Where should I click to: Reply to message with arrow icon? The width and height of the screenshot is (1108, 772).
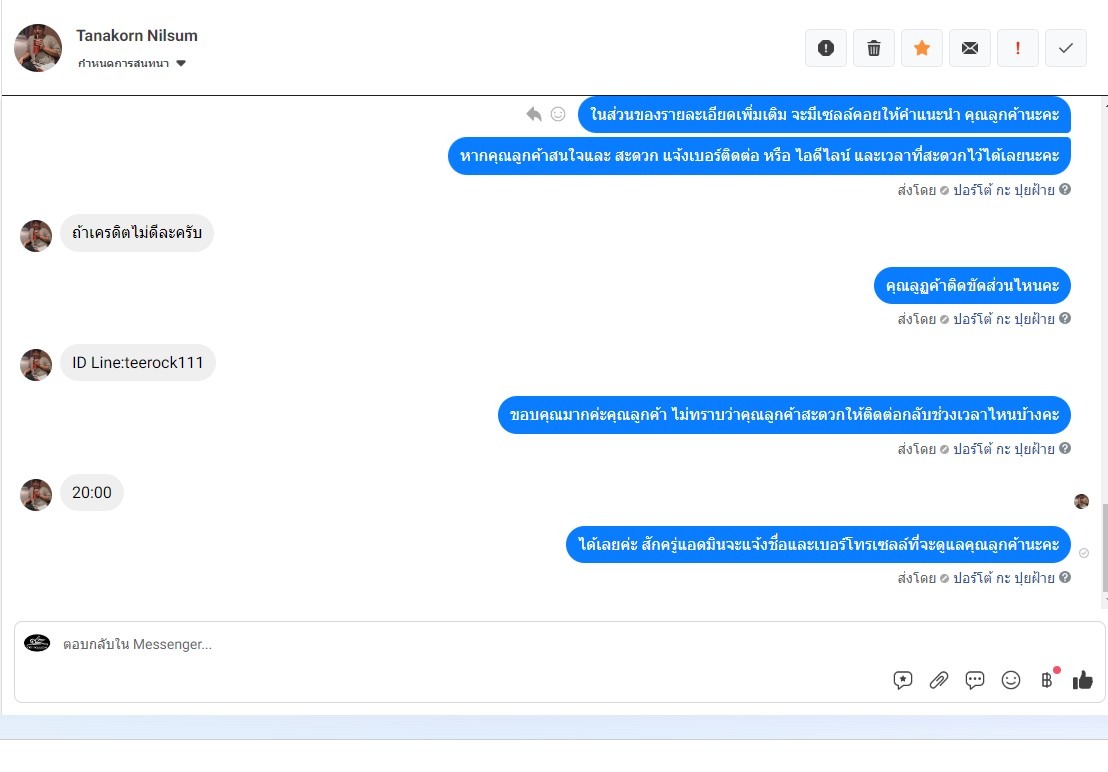coord(534,114)
